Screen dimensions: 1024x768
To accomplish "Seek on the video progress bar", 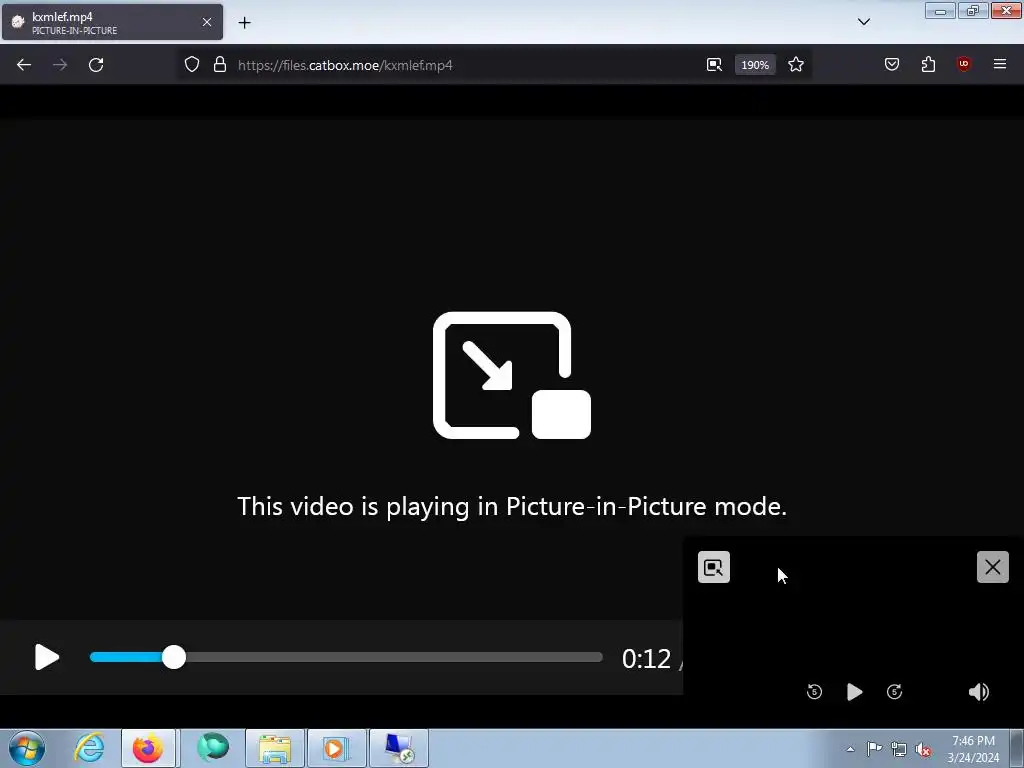I will 346,657.
